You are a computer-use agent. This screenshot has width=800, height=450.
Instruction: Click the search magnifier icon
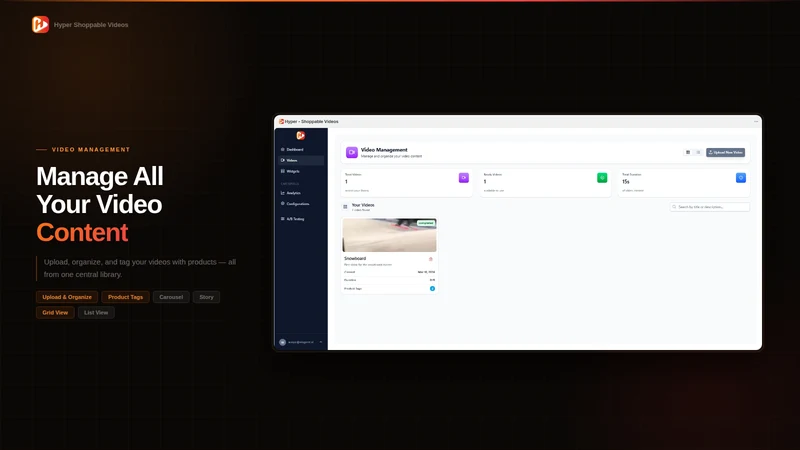pos(674,207)
